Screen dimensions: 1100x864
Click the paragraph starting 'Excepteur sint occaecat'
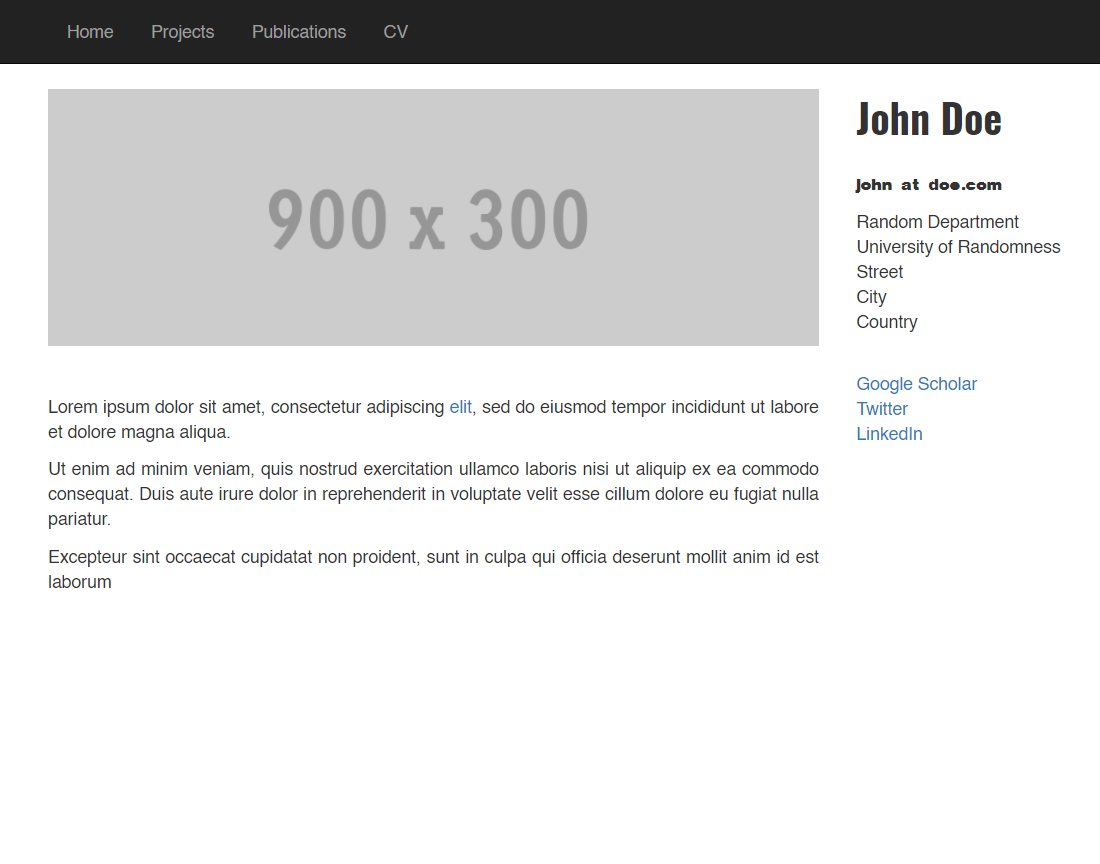coord(434,569)
